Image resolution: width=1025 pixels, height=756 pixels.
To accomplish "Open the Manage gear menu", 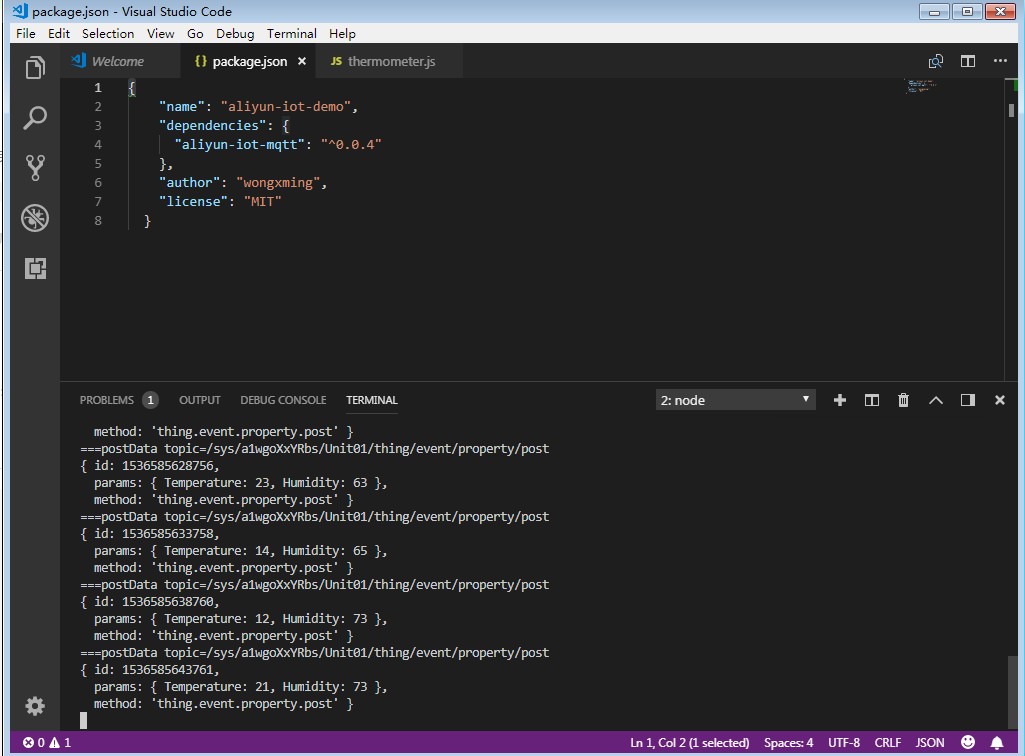I will click(x=35, y=706).
